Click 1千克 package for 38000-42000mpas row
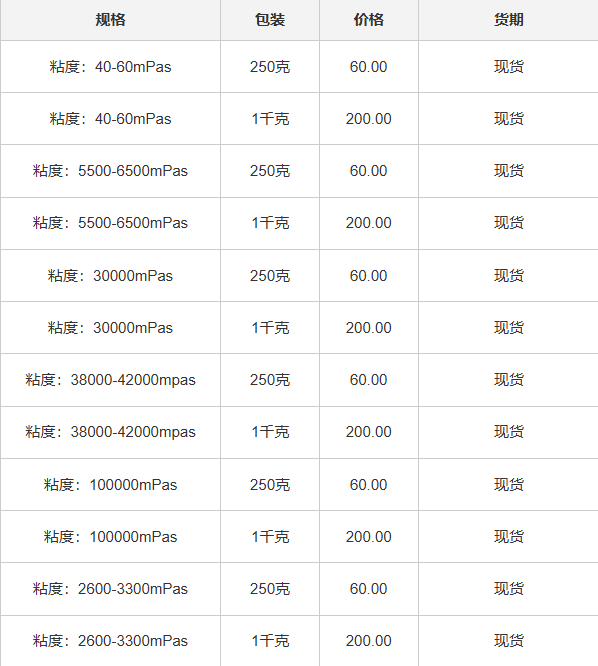This screenshot has width=598, height=666. pyautogui.click(x=270, y=432)
